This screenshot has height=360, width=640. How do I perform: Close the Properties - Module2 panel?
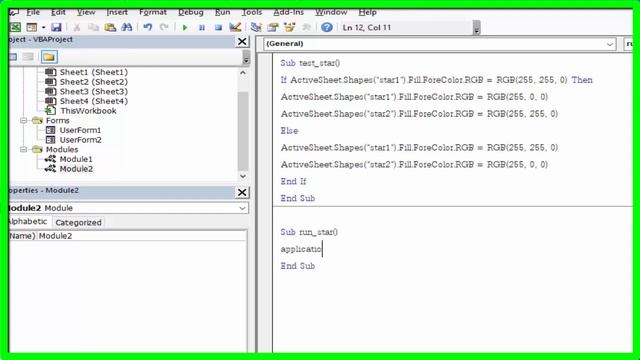pos(242,192)
